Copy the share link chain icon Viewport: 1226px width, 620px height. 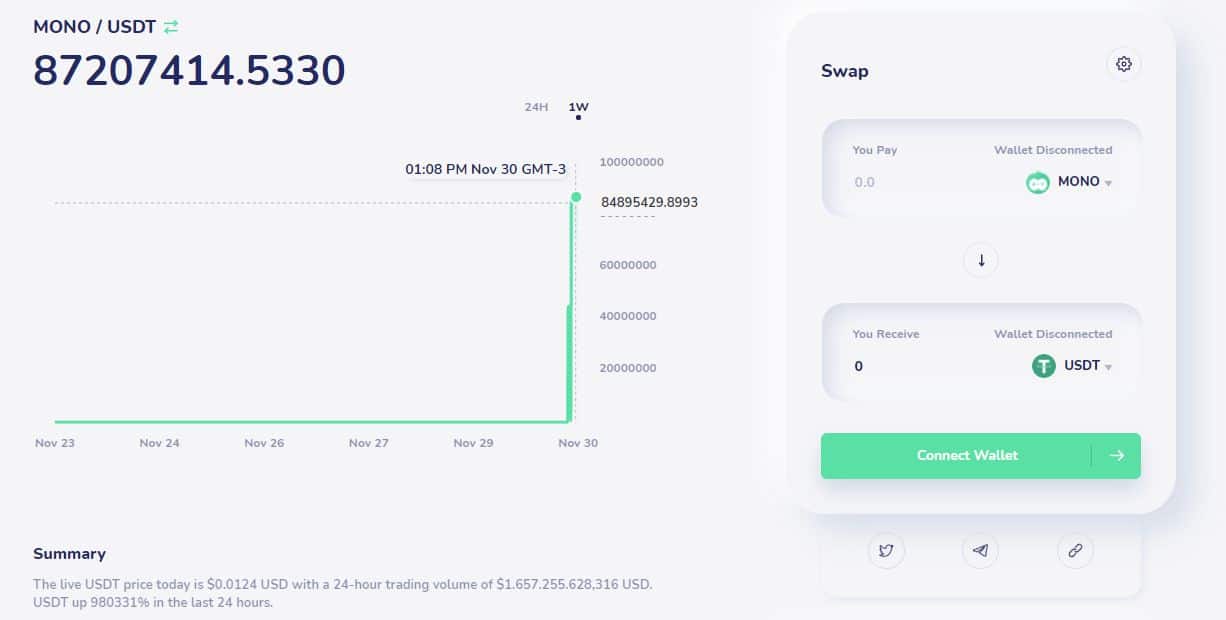[1075, 550]
